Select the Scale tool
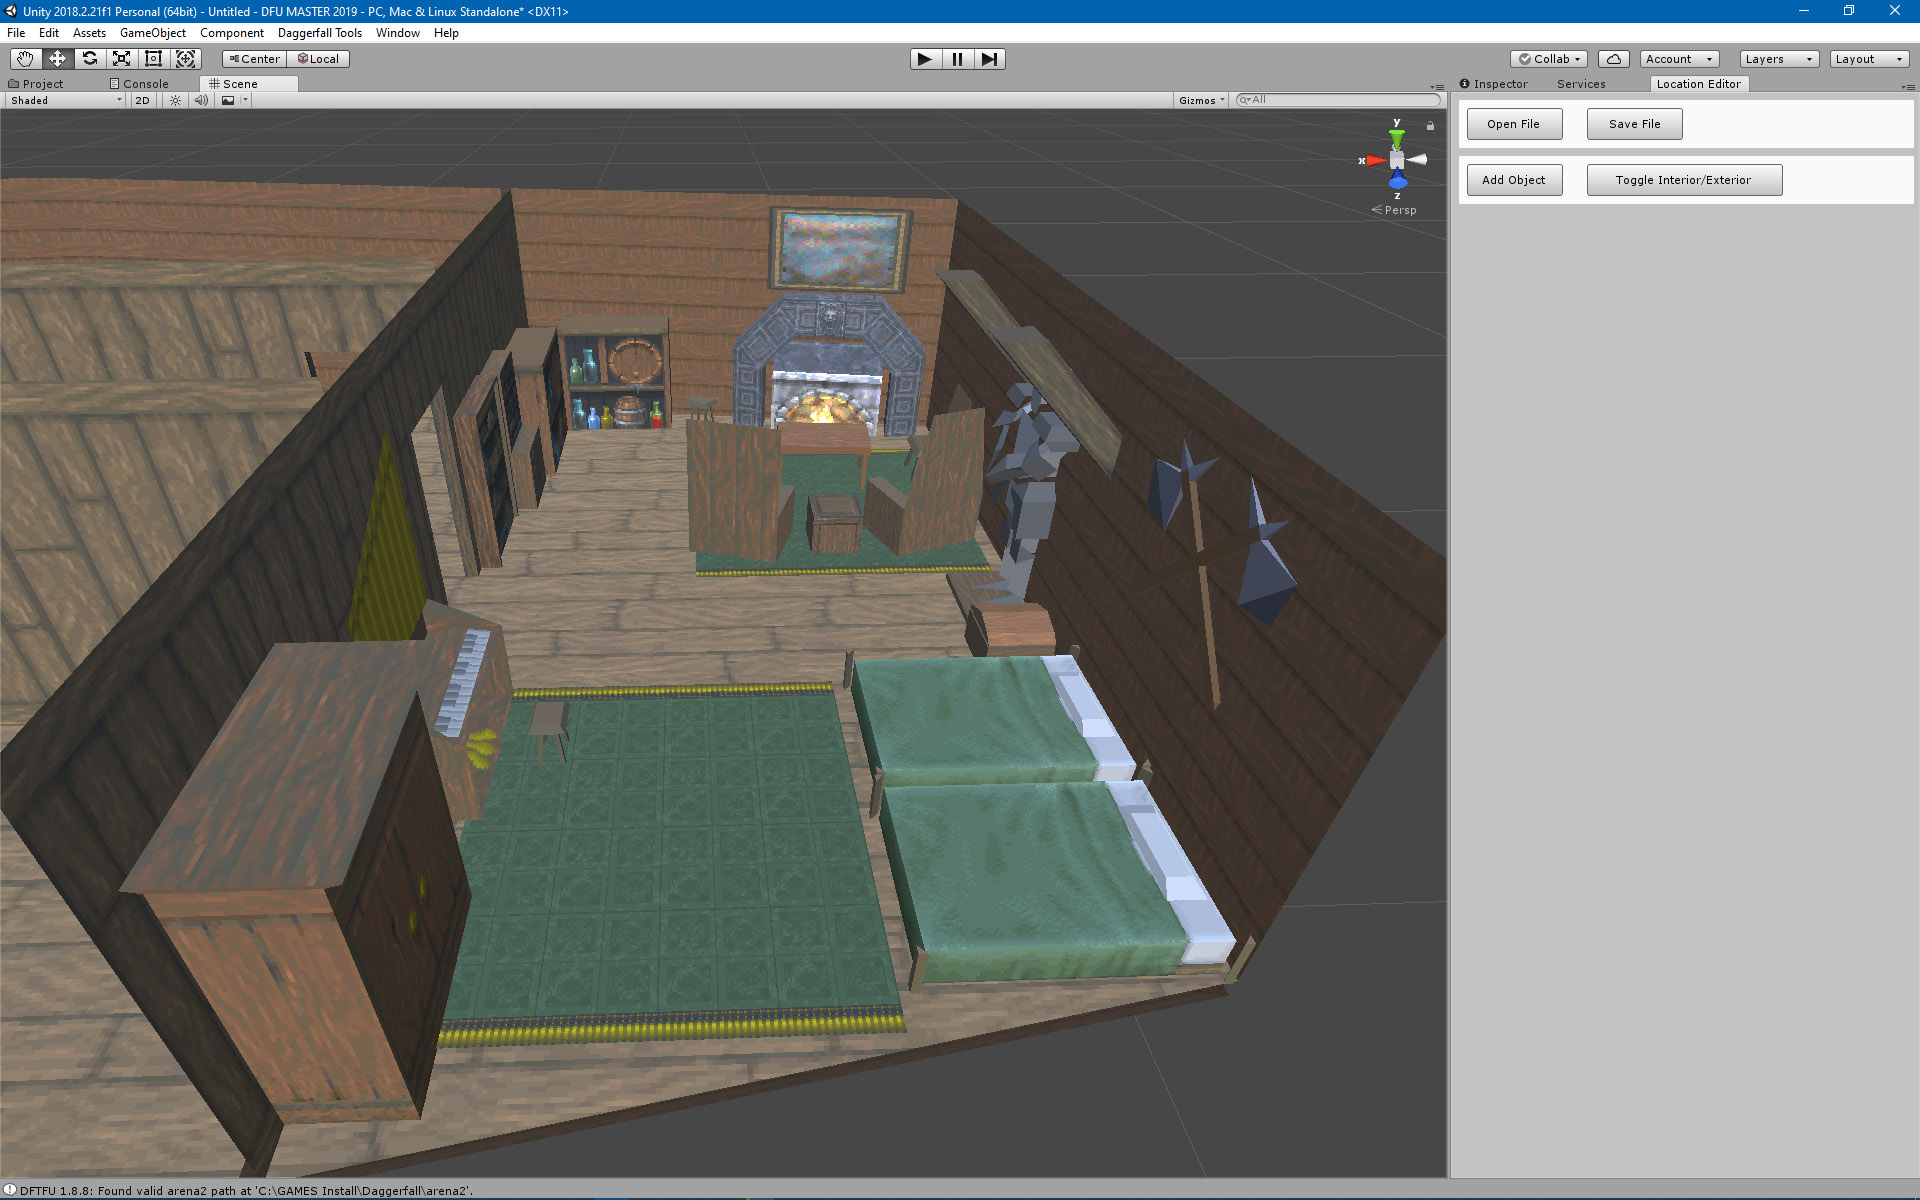 (x=121, y=59)
